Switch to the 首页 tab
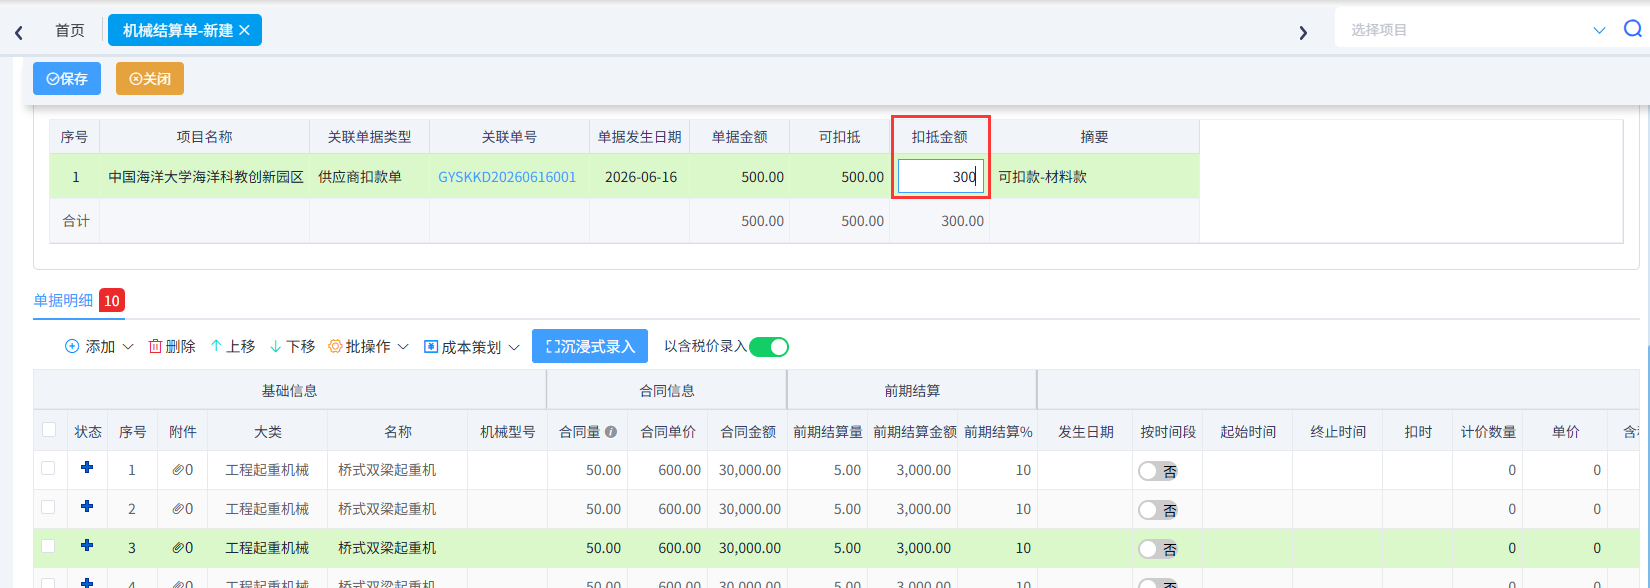The height and width of the screenshot is (588, 1650). (70, 31)
